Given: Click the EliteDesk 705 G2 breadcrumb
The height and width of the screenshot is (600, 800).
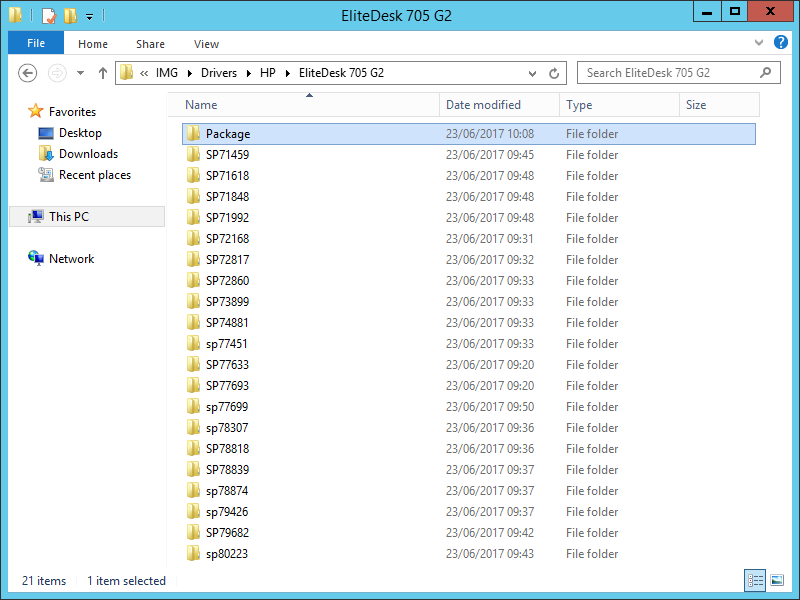Looking at the screenshot, I should [341, 73].
